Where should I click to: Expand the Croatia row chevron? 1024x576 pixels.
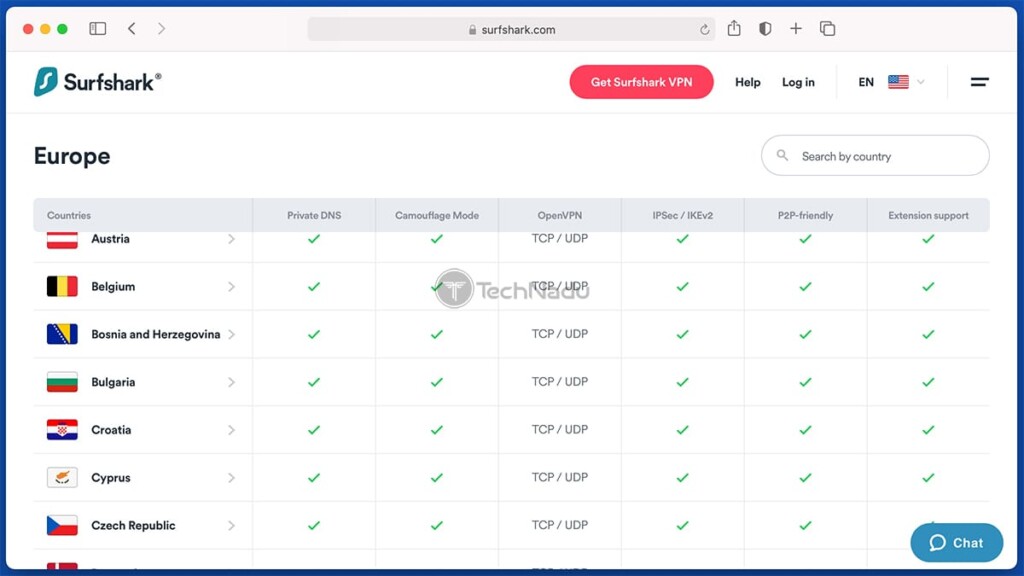[231, 430]
